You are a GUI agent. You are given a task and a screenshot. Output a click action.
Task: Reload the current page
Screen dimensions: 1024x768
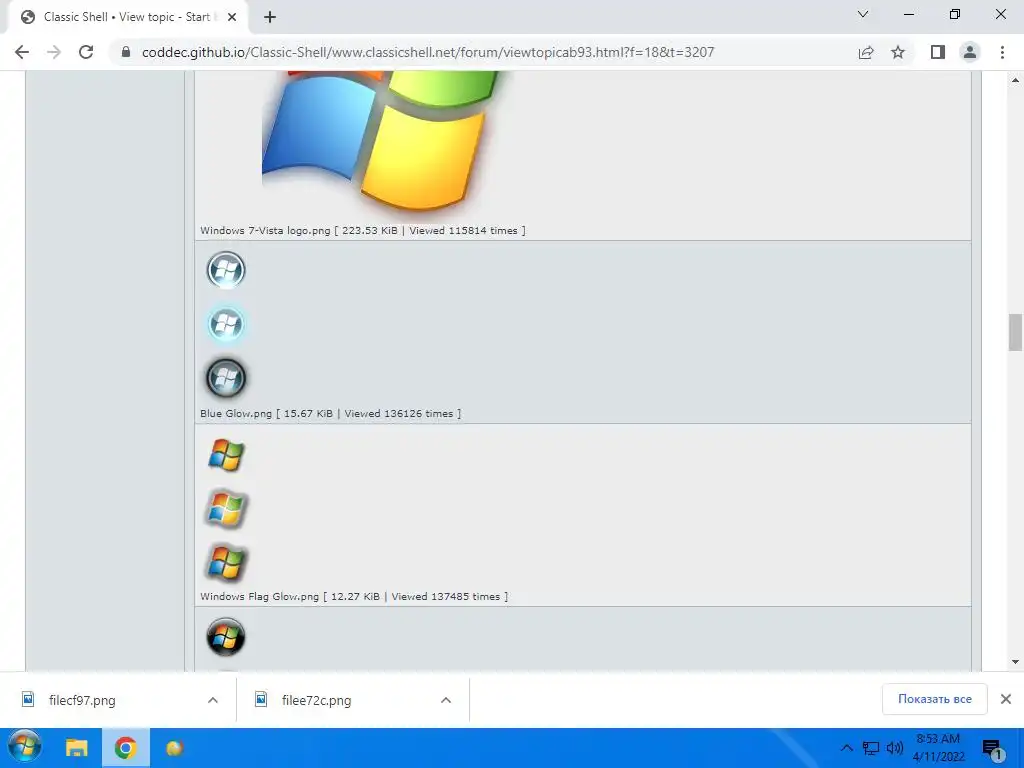click(86, 52)
